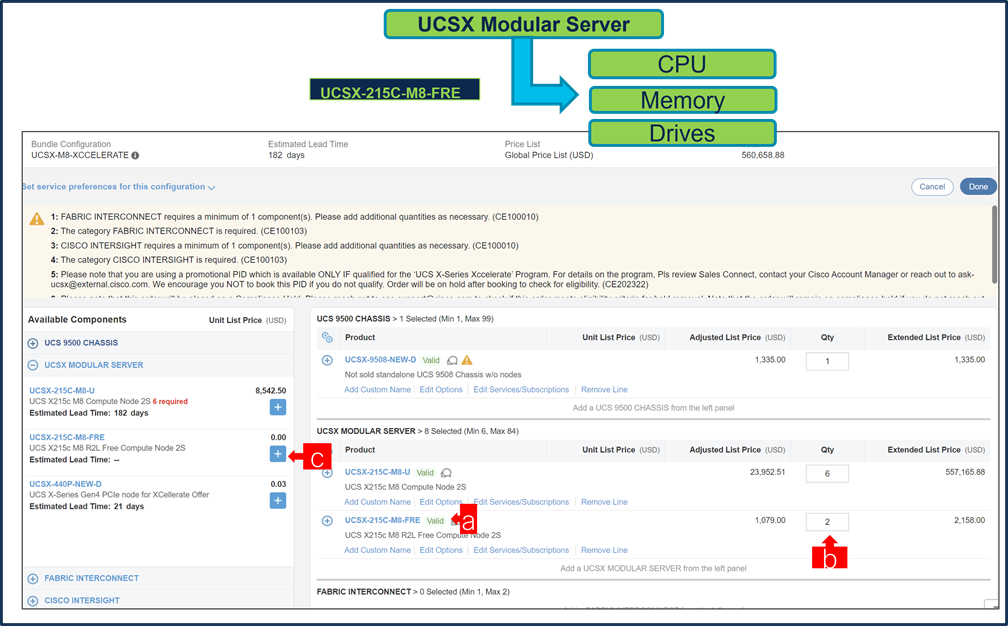Image resolution: width=1008 pixels, height=626 pixels.
Task: Click the comment icon next to UCSX-215C-M8-U Valid
Action: (446, 473)
